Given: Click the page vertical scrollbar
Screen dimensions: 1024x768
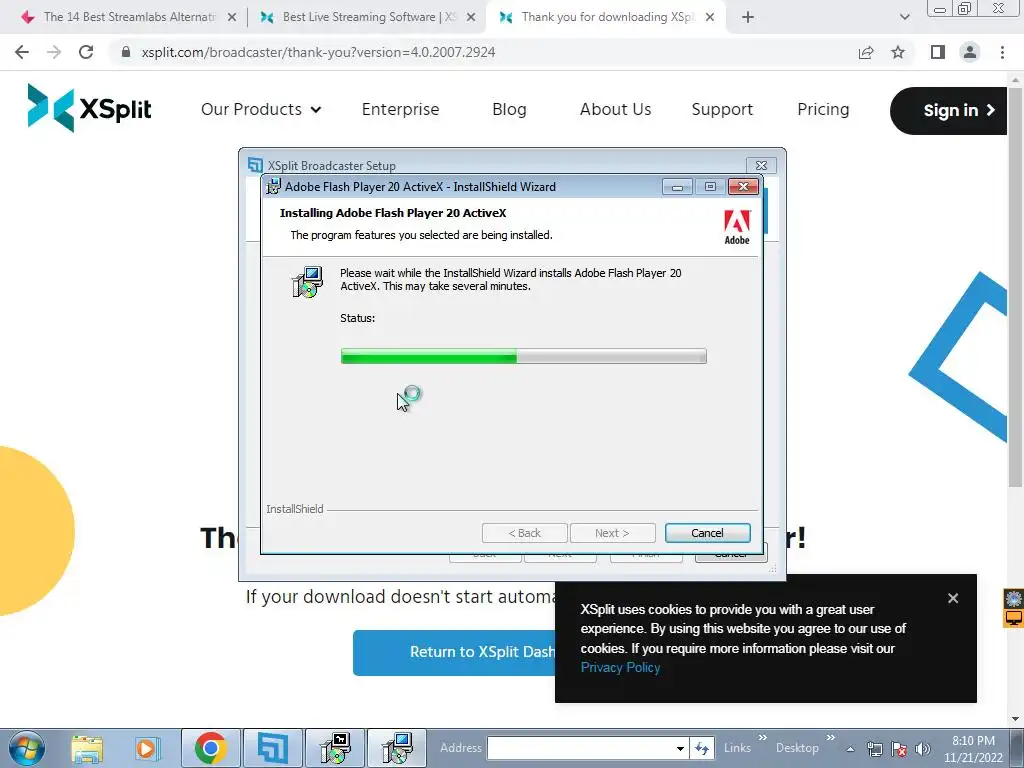Looking at the screenshot, I should 1015,287.
